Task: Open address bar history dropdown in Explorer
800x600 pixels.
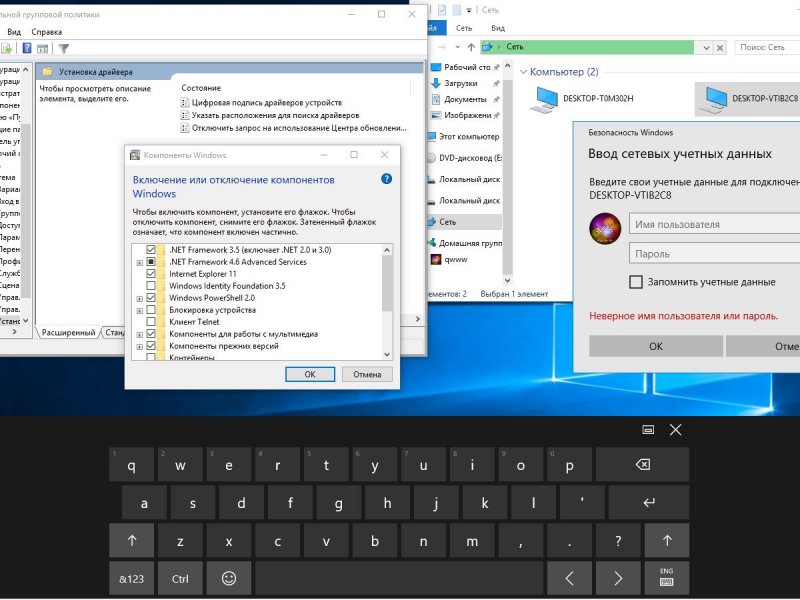Action: pos(706,47)
